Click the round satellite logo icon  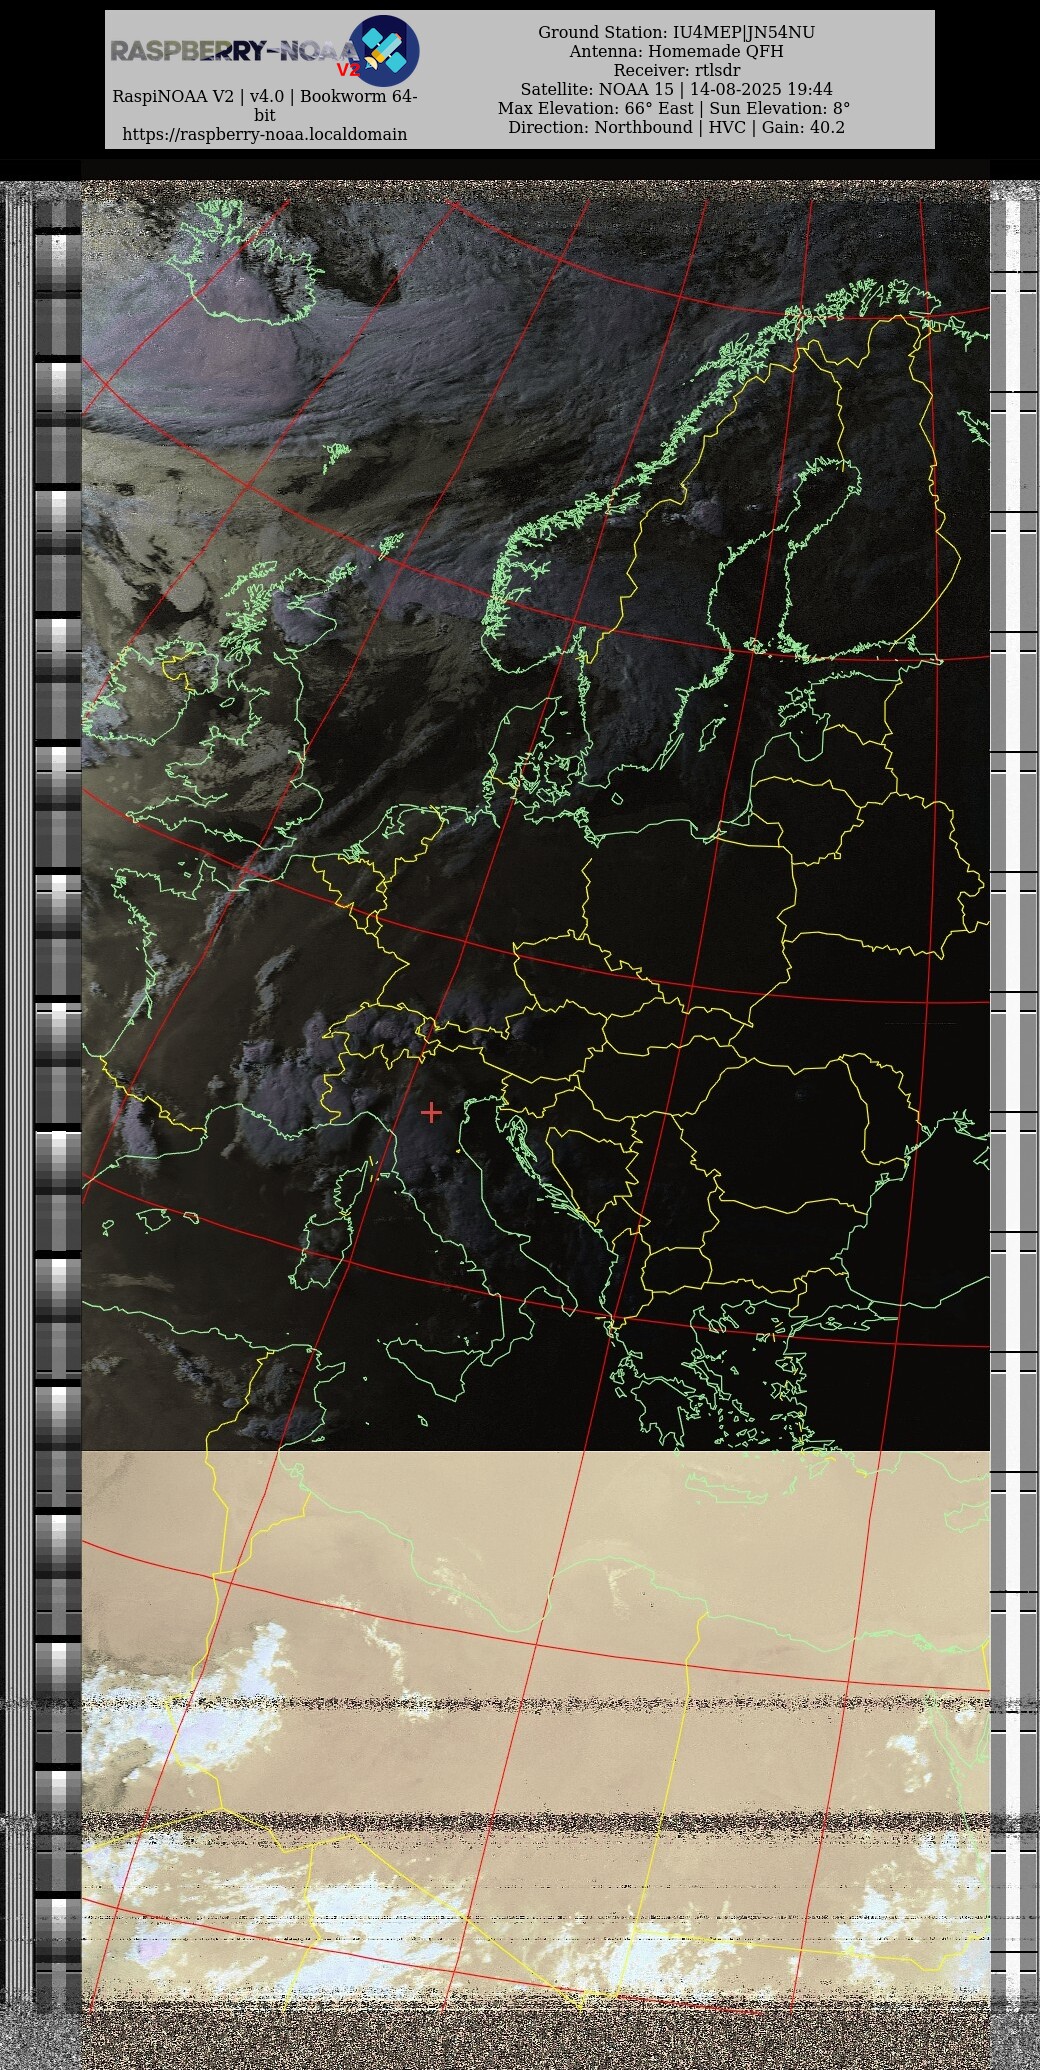384,50
